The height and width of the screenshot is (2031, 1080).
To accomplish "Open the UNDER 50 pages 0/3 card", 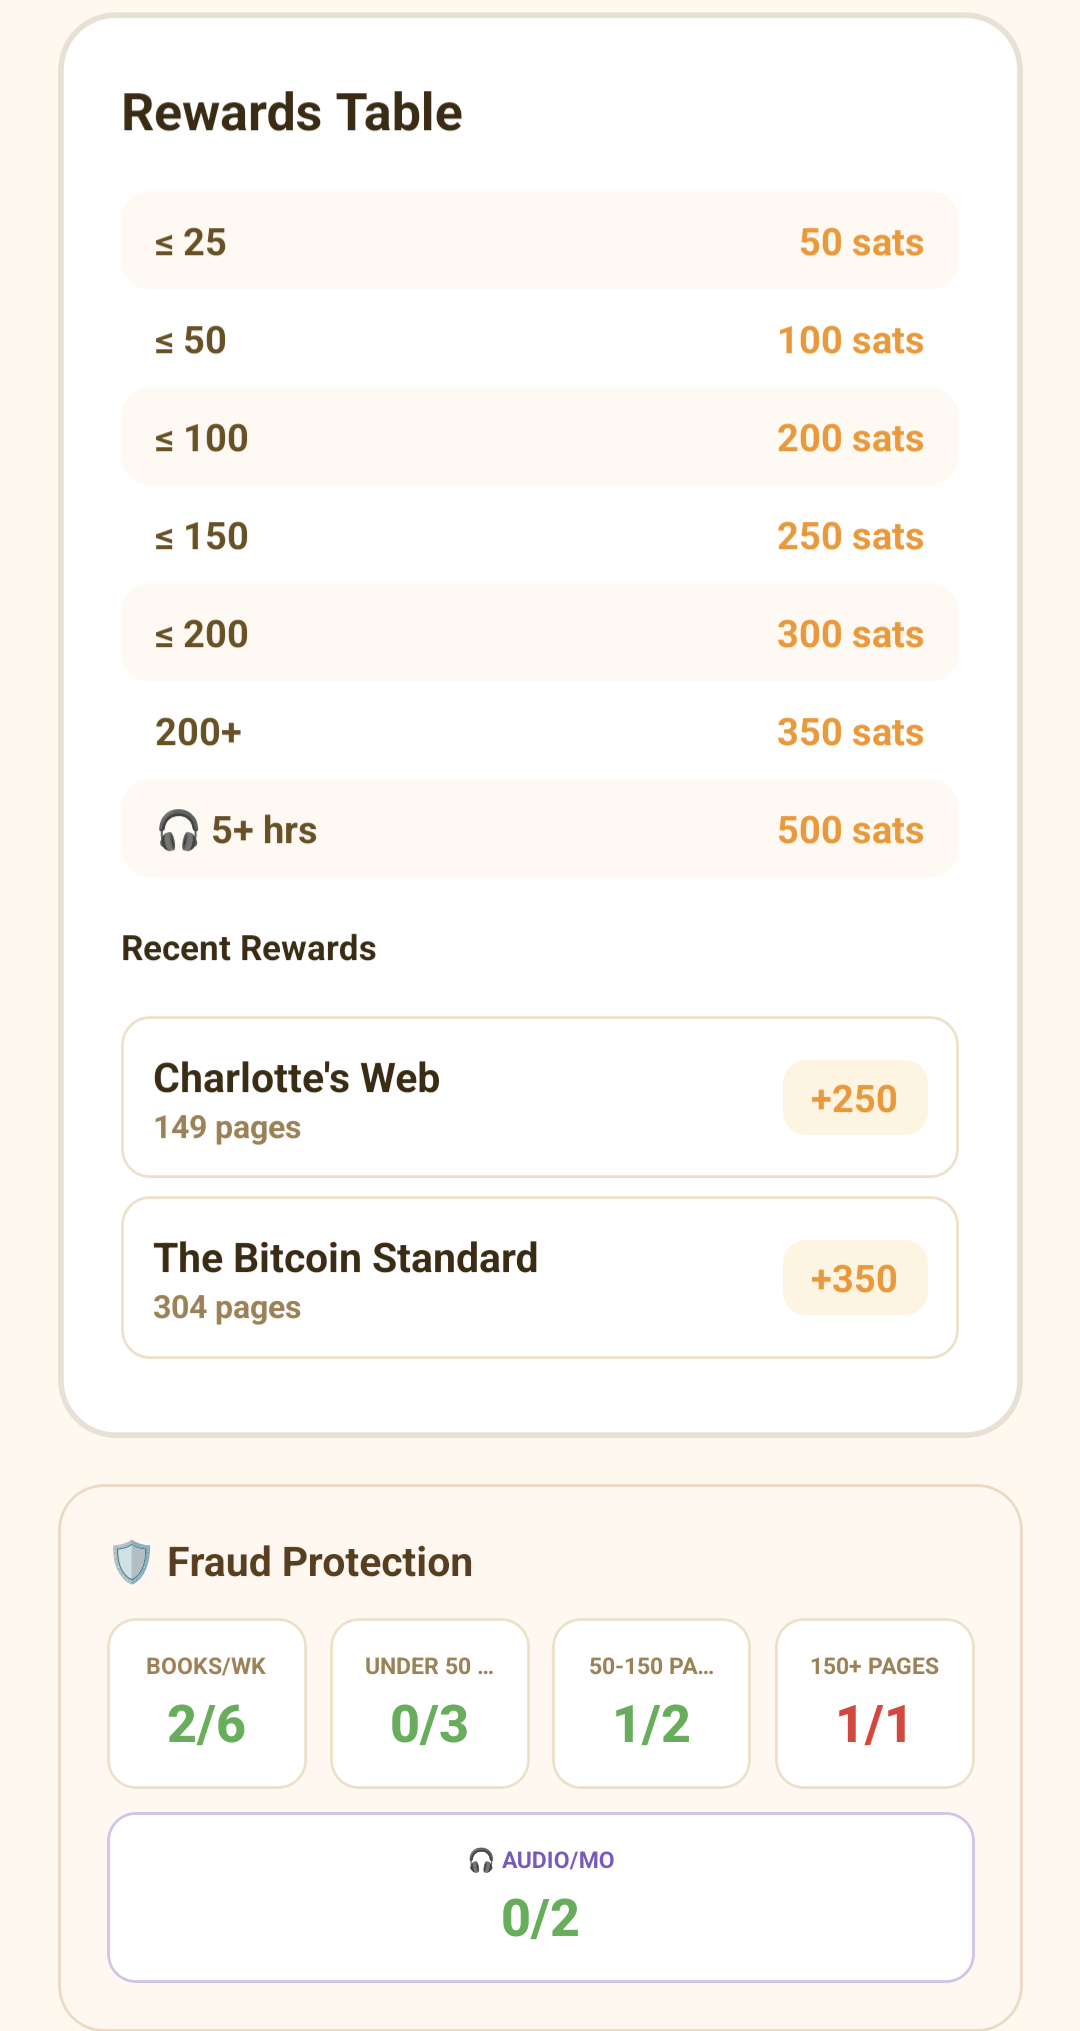I will tap(430, 1703).
